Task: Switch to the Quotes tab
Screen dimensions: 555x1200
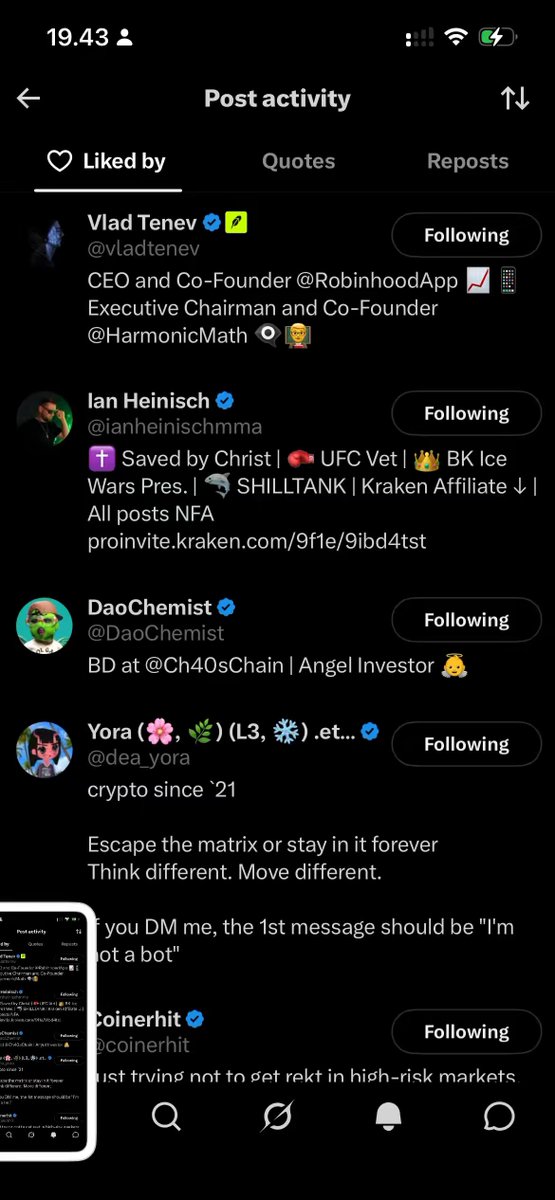Action: click(298, 161)
